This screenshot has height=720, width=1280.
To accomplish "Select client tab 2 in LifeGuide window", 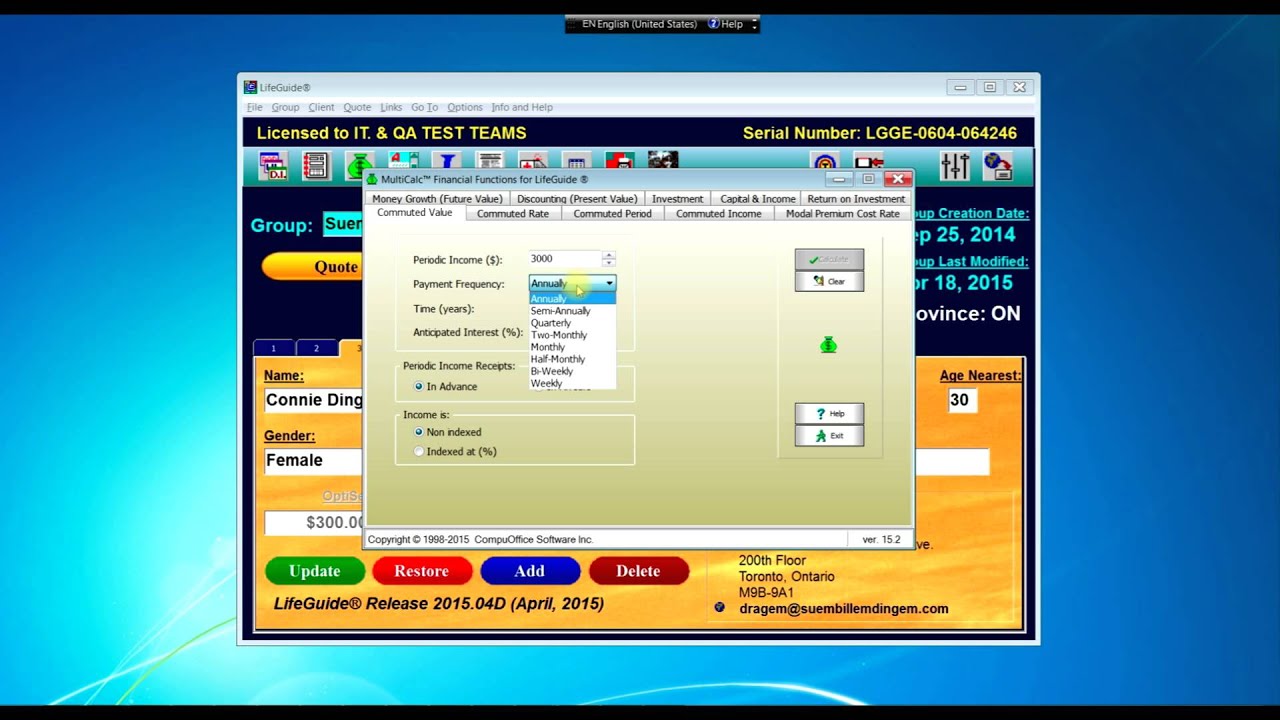I will click(x=316, y=348).
